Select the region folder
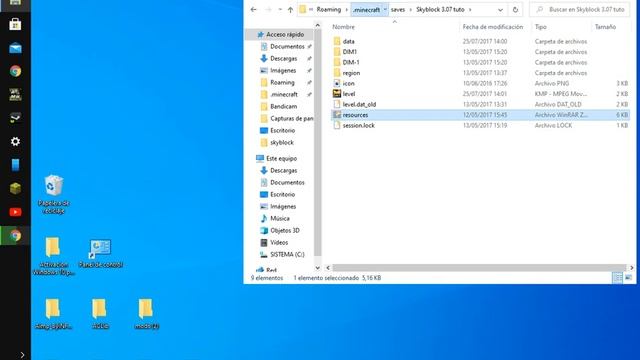640x360 pixels. coord(351,73)
